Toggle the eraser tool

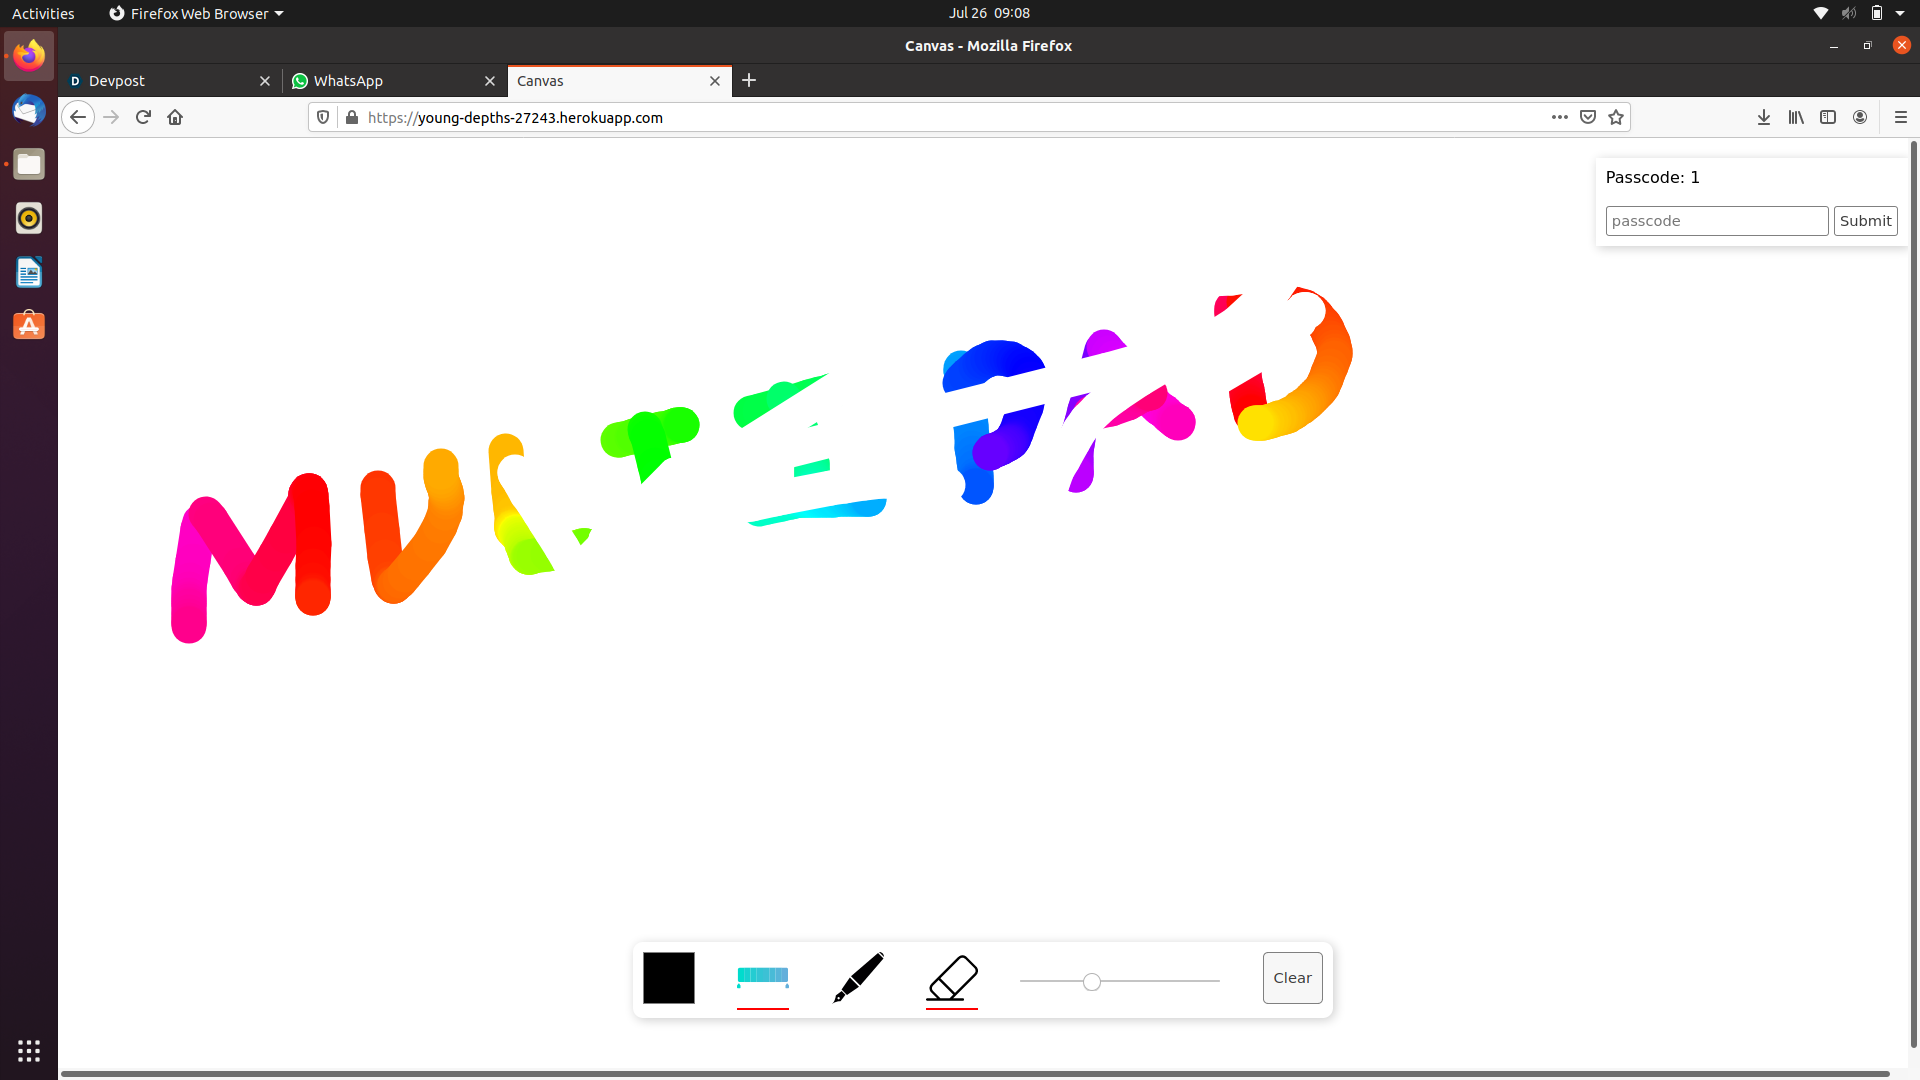tap(952, 977)
